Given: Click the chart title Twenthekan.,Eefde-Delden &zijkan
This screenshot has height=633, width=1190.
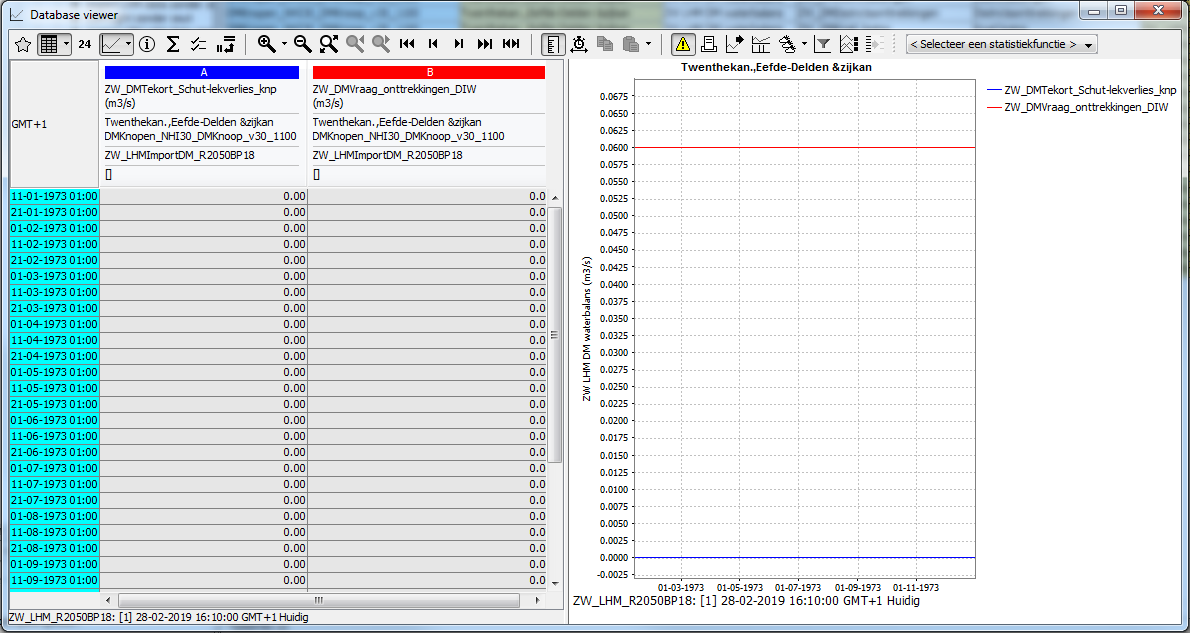Looking at the screenshot, I should click(x=776, y=67).
